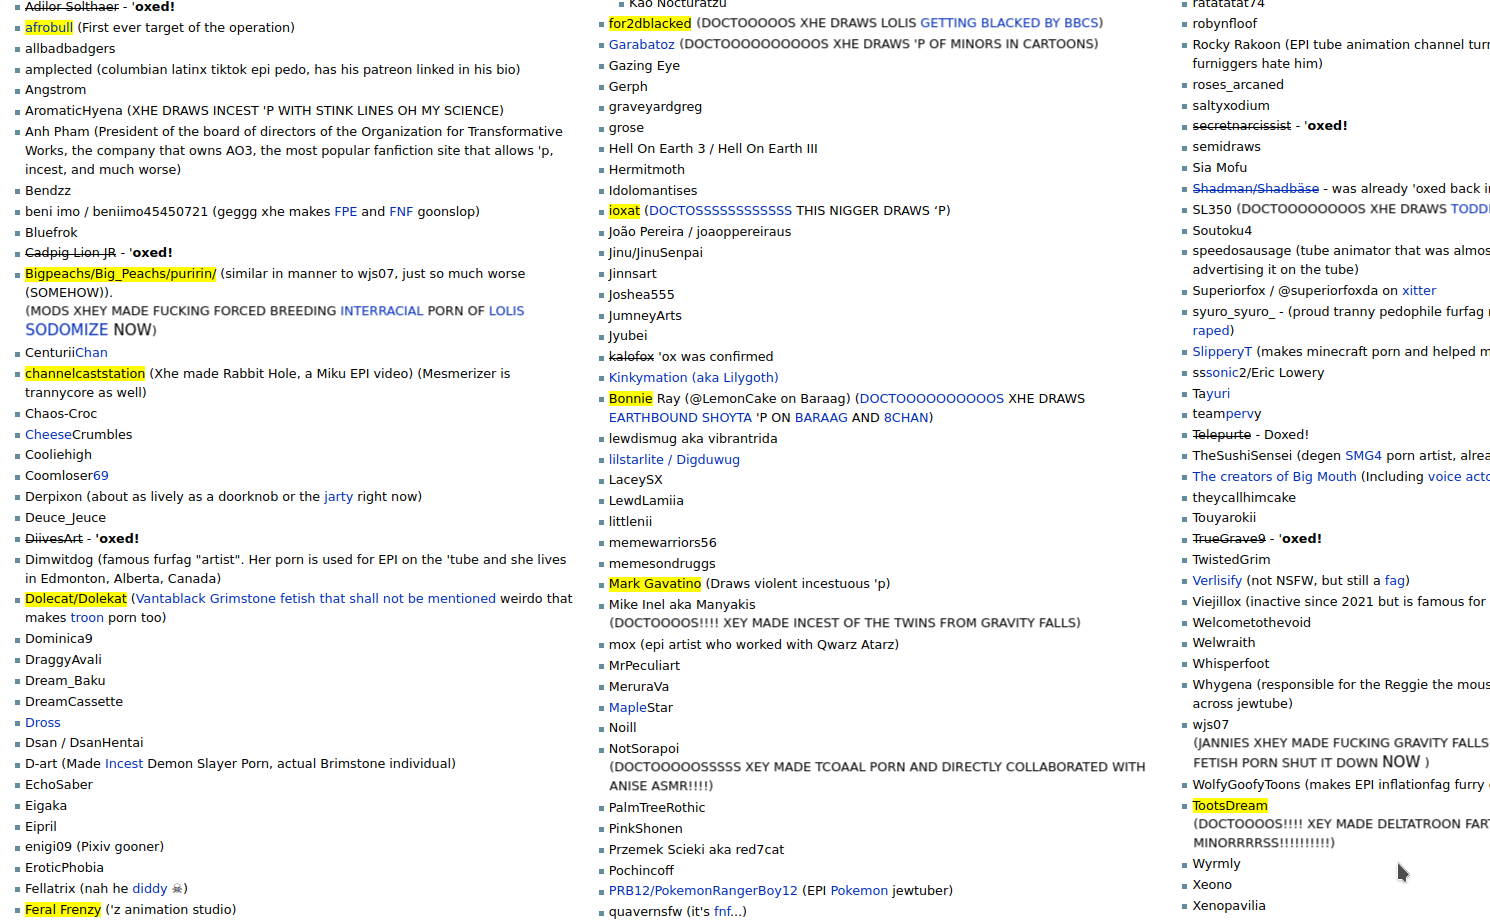Click the 'saltyxodium' entry
This screenshot has width=1490, height=921.
(1231, 105)
